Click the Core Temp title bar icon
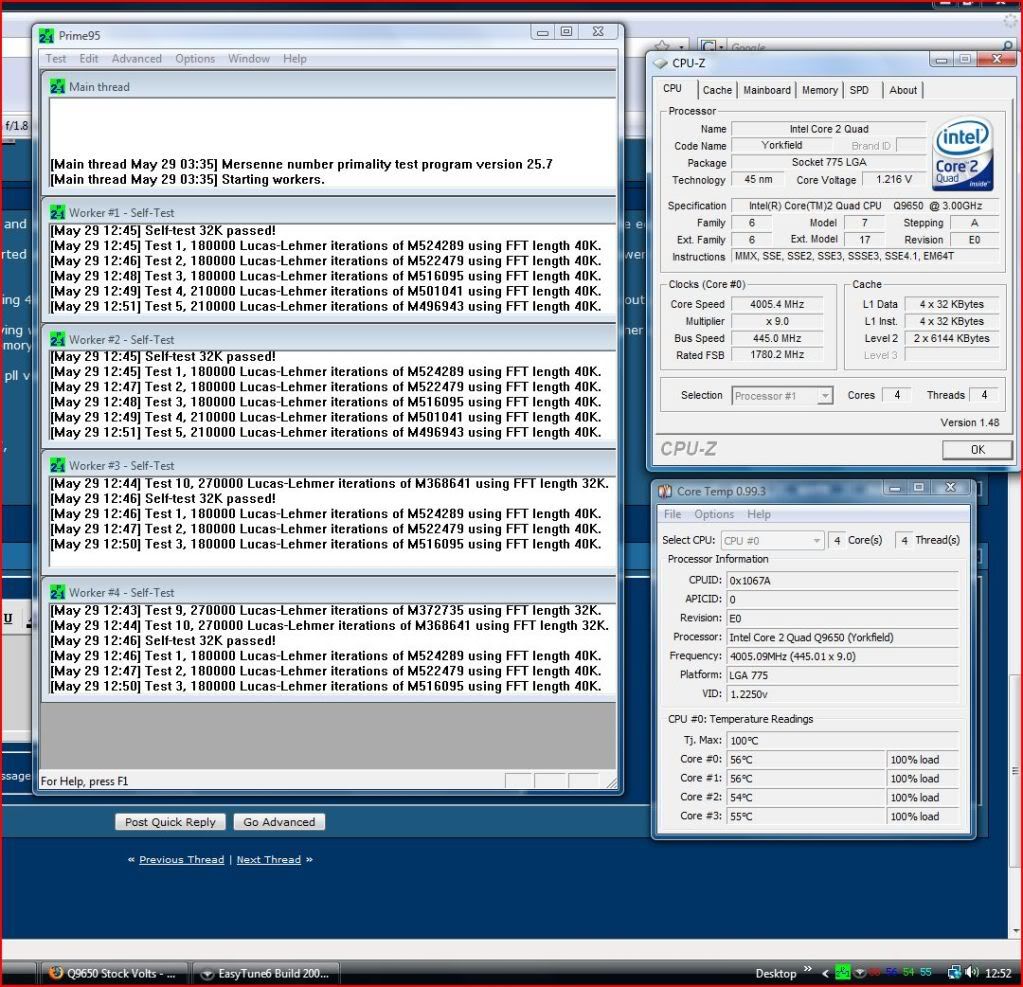 click(665, 491)
